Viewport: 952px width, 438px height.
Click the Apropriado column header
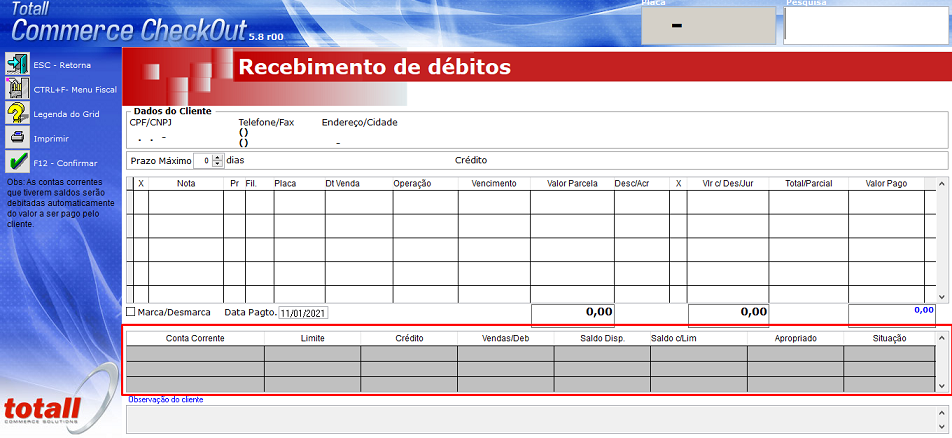[795, 338]
